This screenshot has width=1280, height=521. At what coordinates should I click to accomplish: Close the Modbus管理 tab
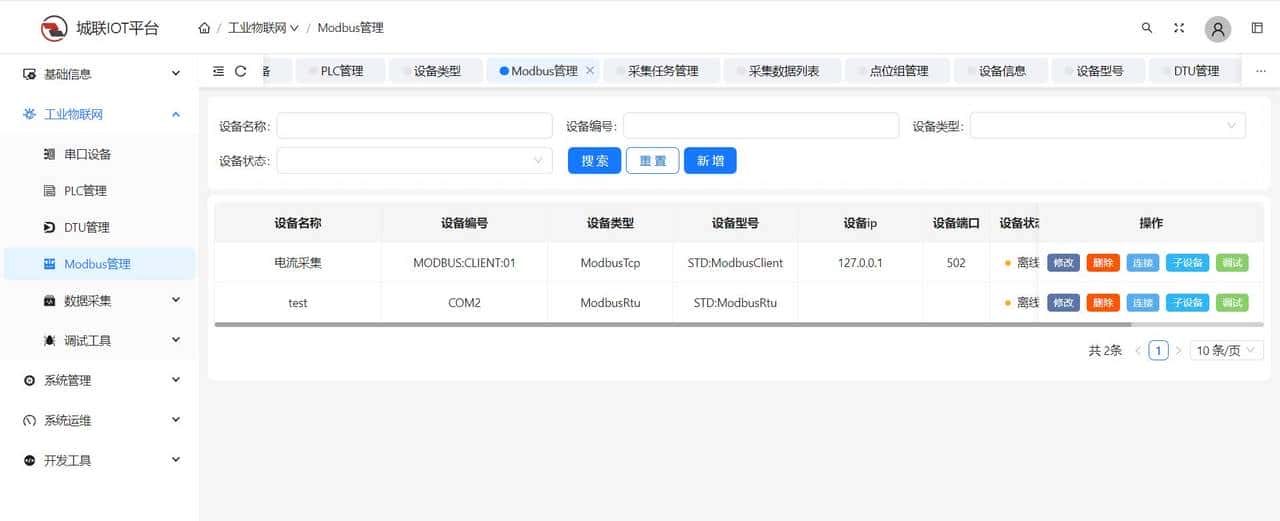pyautogui.click(x=590, y=70)
